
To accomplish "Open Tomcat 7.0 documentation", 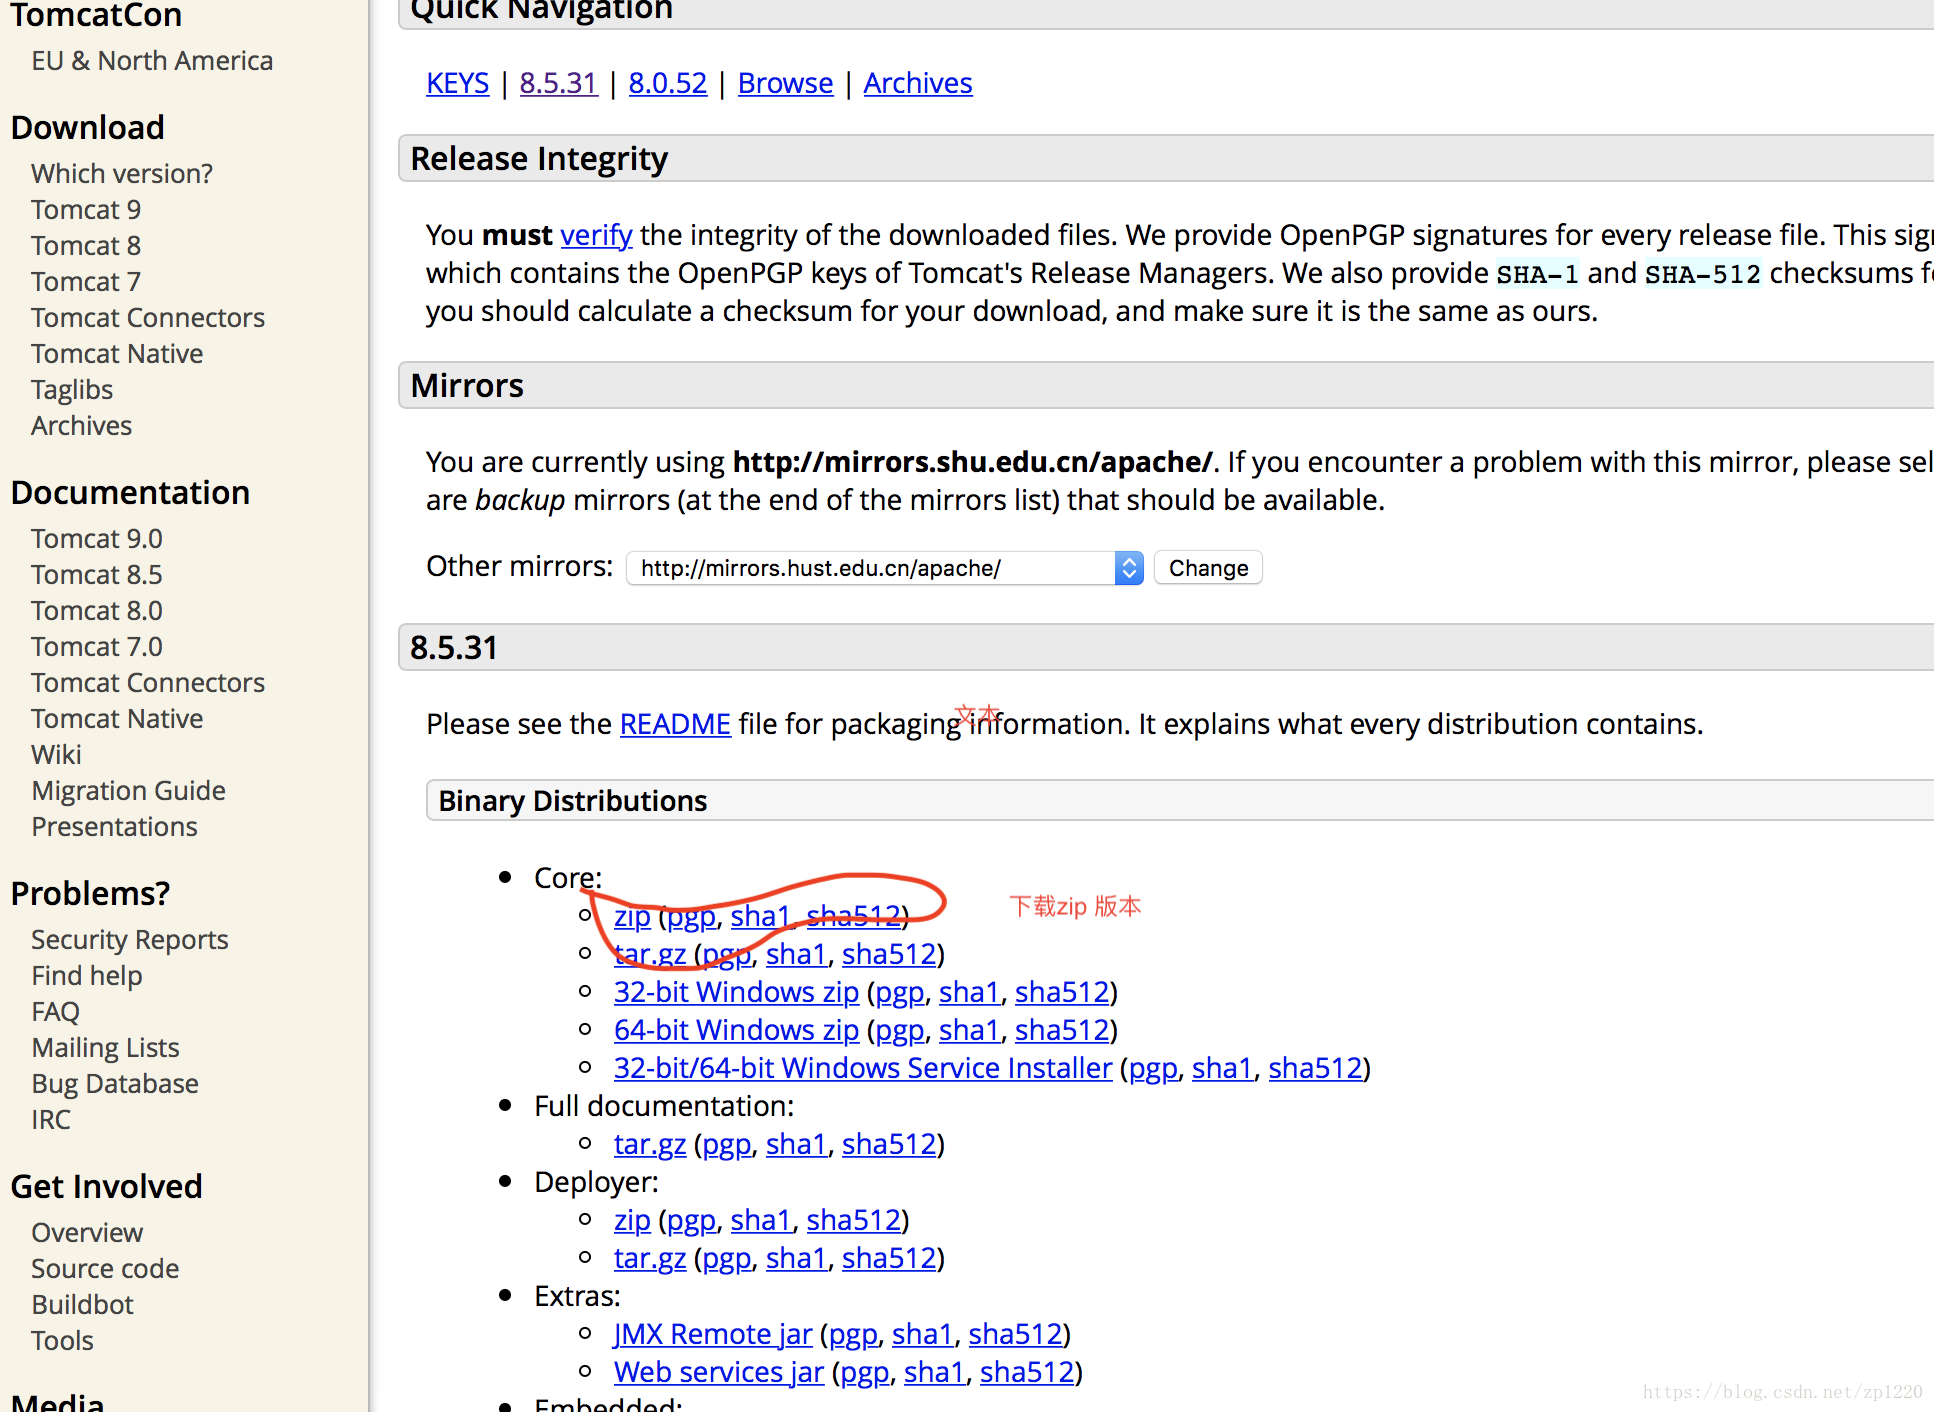I will [97, 647].
